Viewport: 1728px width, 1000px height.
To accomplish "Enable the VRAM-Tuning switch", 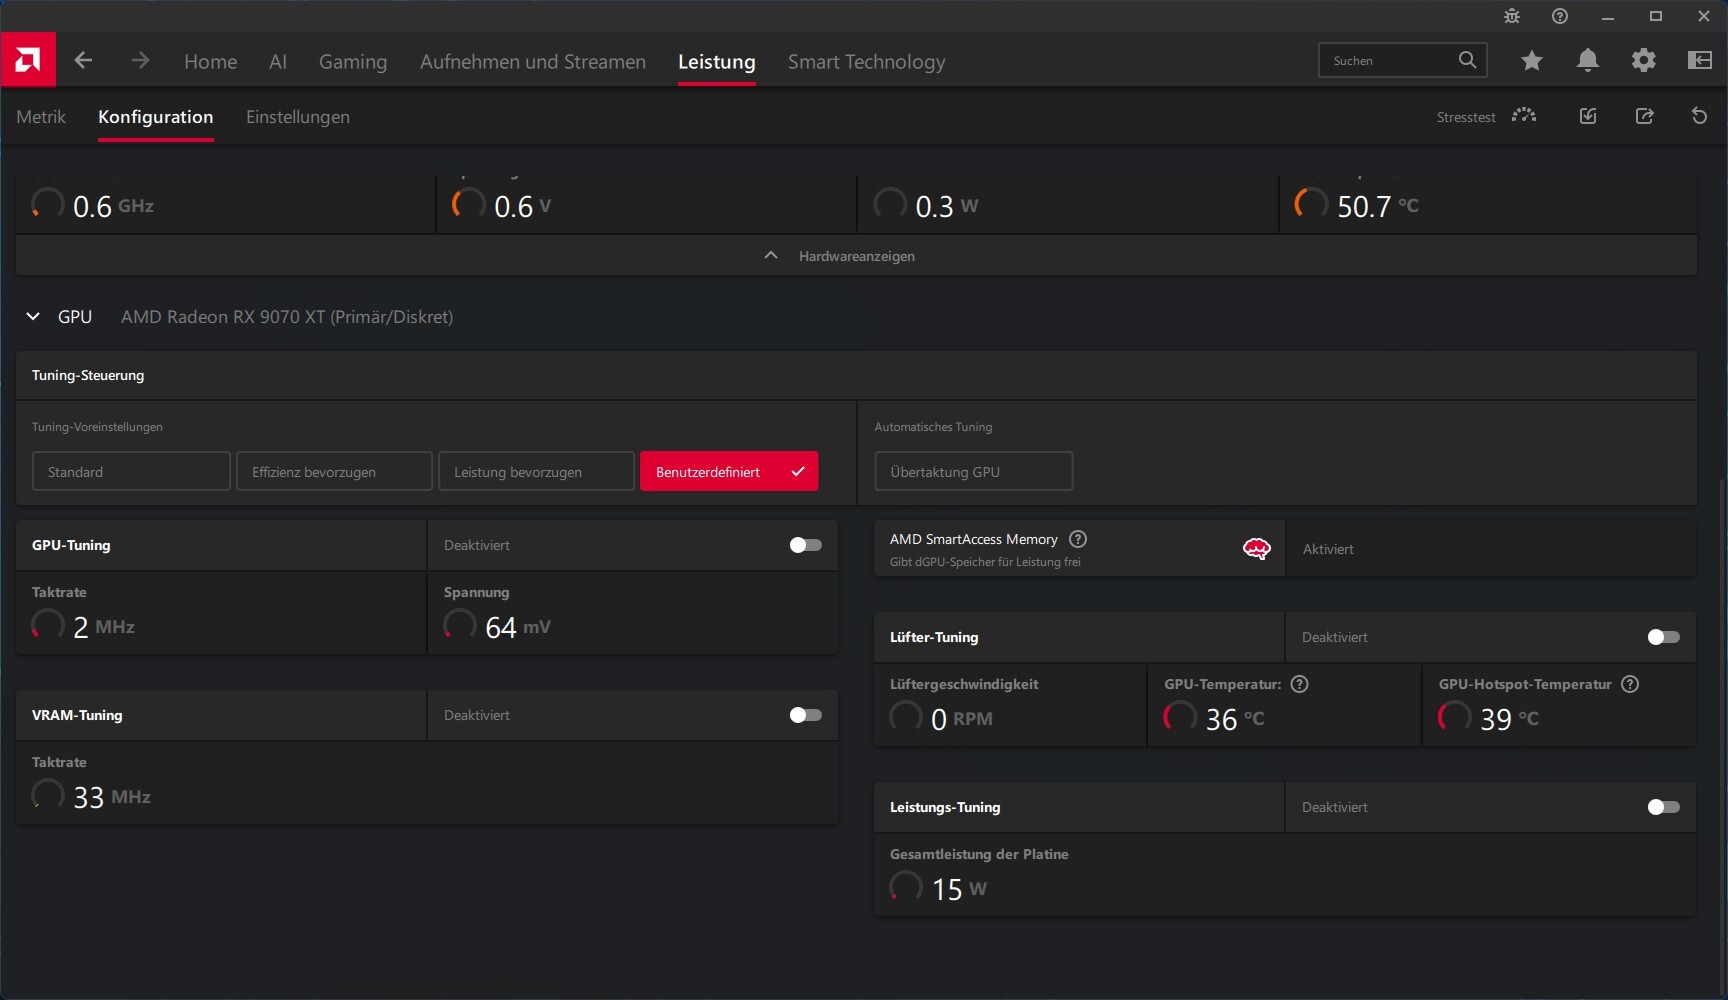I will (x=805, y=715).
